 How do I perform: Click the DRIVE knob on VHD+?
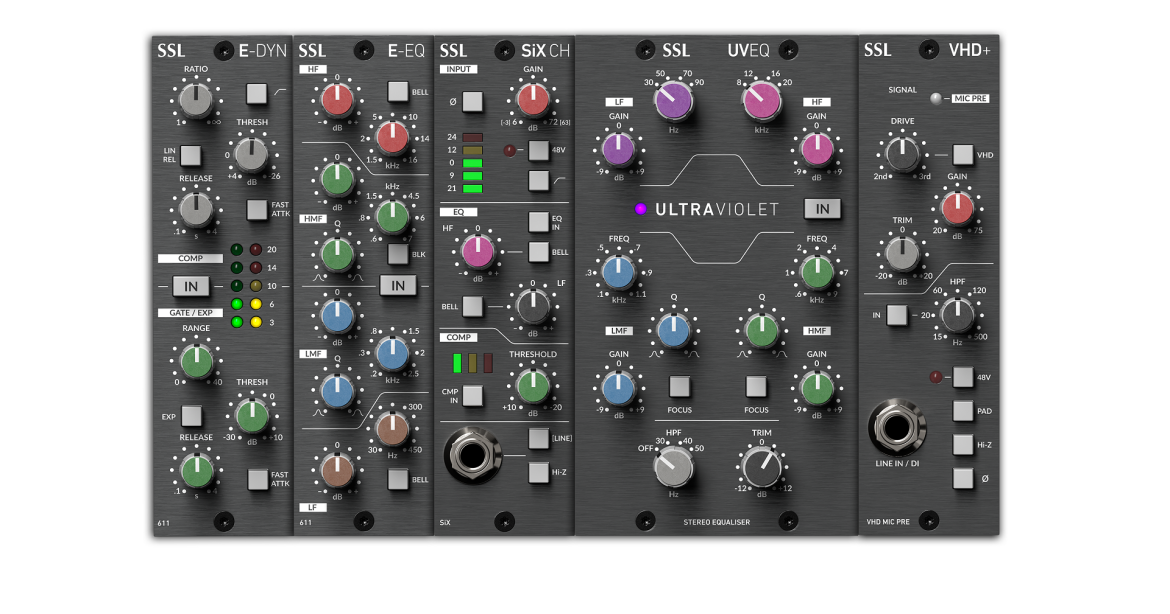902,154
